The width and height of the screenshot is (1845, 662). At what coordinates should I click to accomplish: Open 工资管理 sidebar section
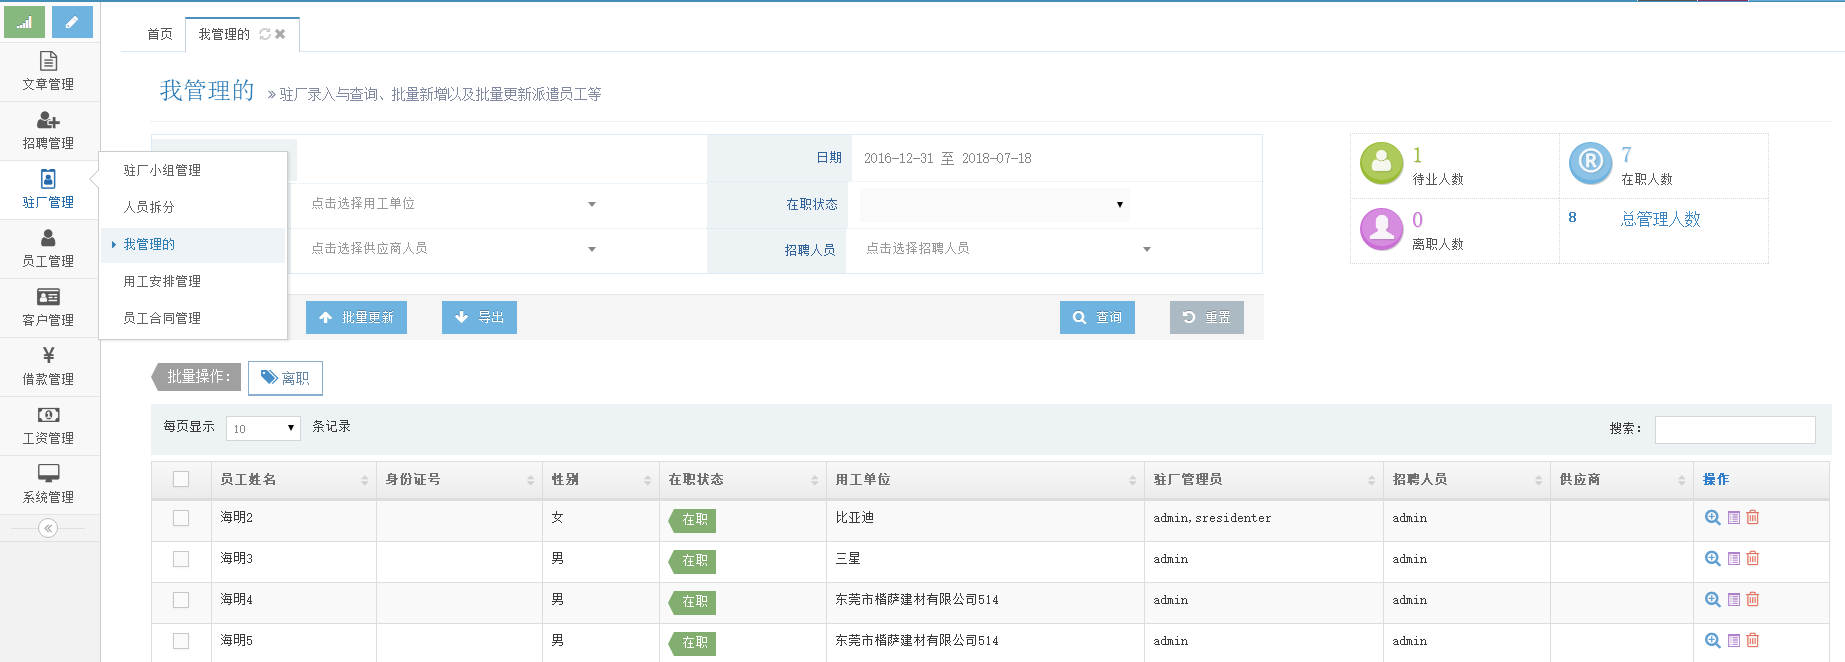tap(48, 426)
